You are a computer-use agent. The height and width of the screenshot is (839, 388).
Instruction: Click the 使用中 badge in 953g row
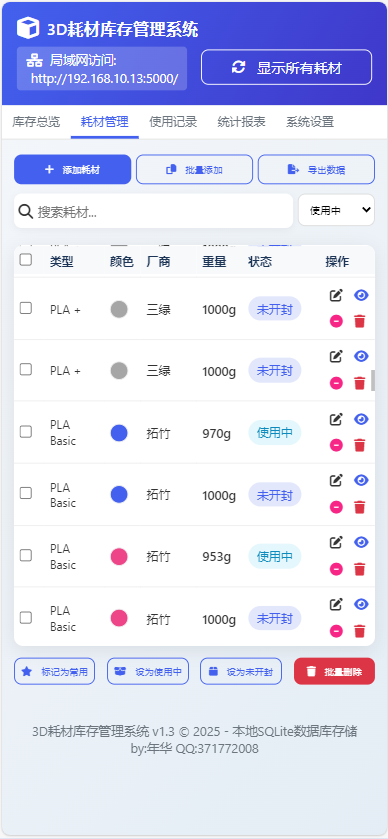tap(275, 556)
